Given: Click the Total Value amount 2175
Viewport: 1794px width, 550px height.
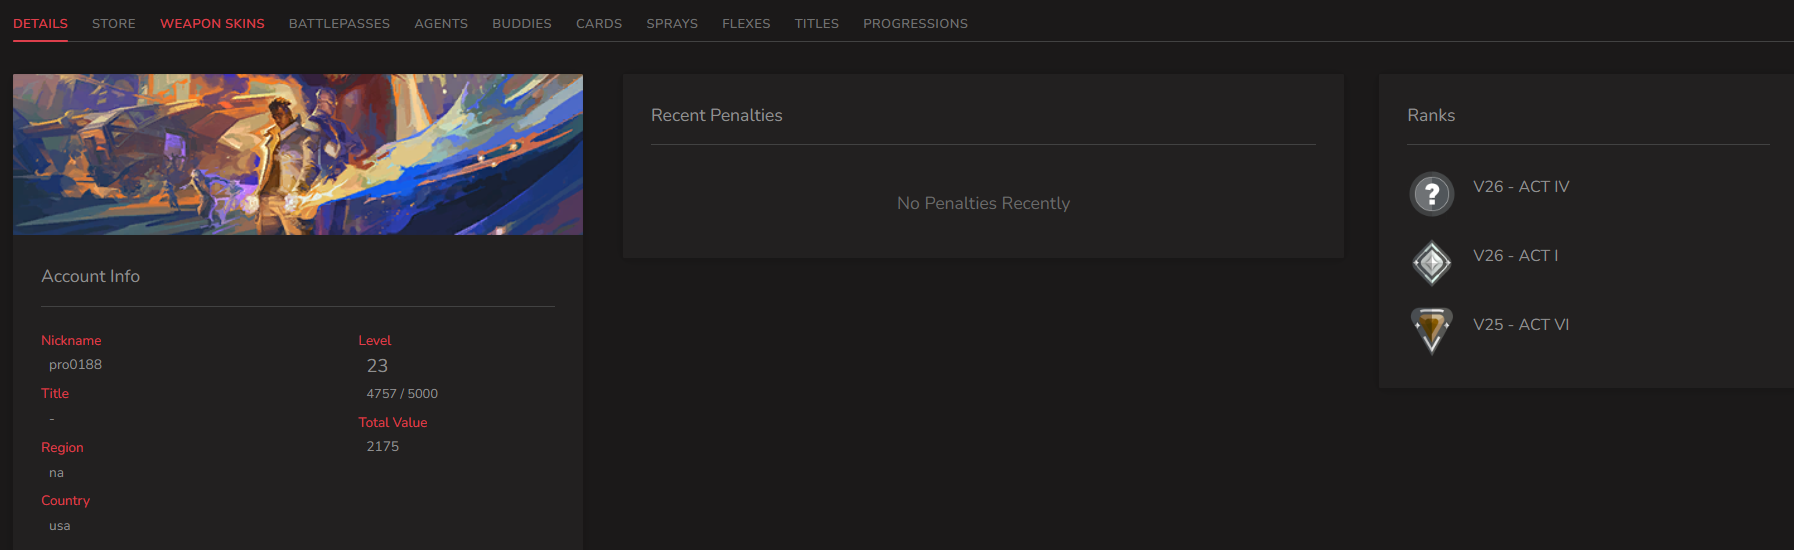Looking at the screenshot, I should tap(382, 447).
